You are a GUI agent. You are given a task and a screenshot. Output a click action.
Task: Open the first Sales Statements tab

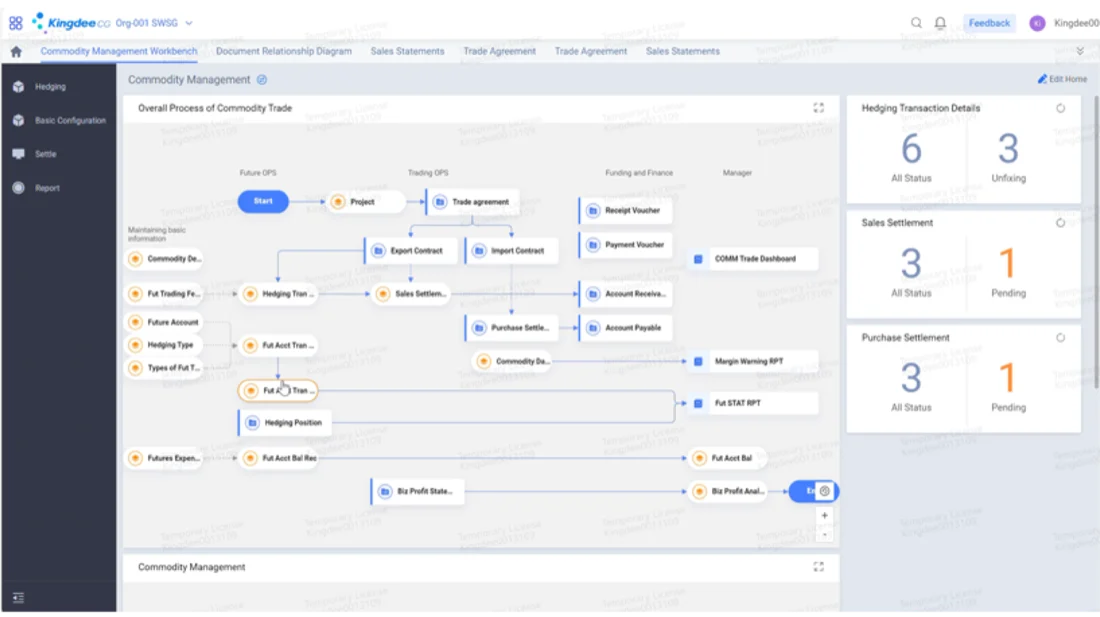407,51
